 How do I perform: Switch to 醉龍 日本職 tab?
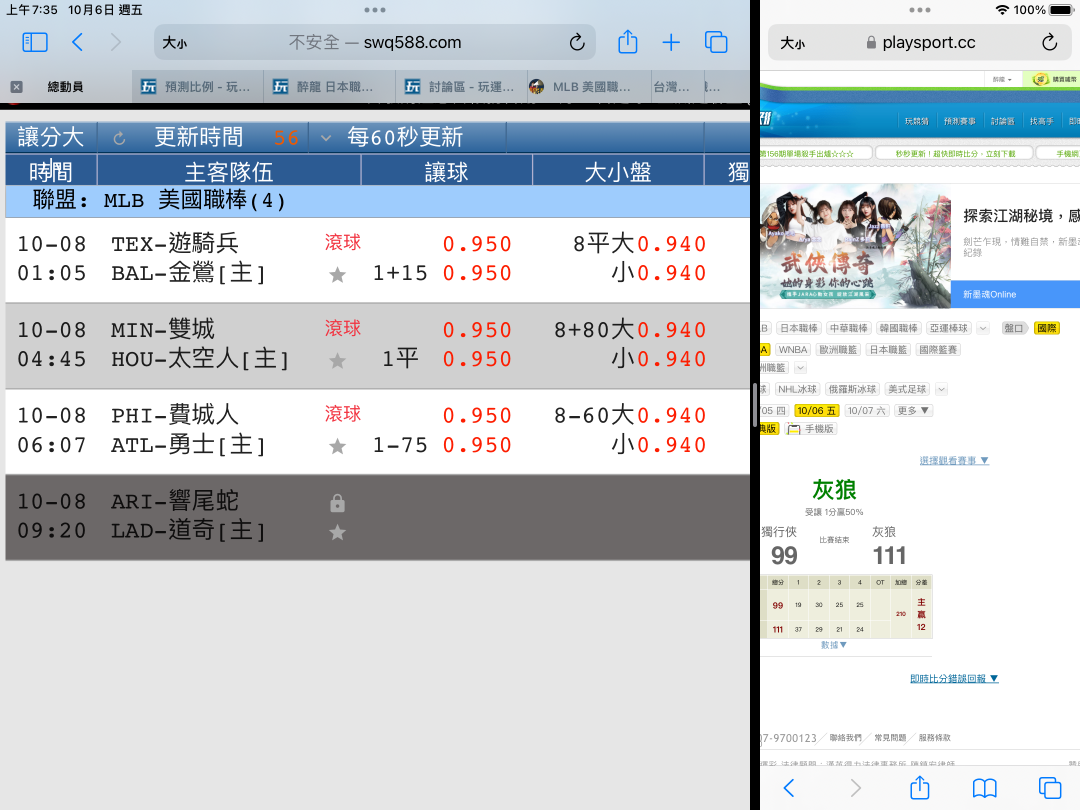[x=329, y=87]
